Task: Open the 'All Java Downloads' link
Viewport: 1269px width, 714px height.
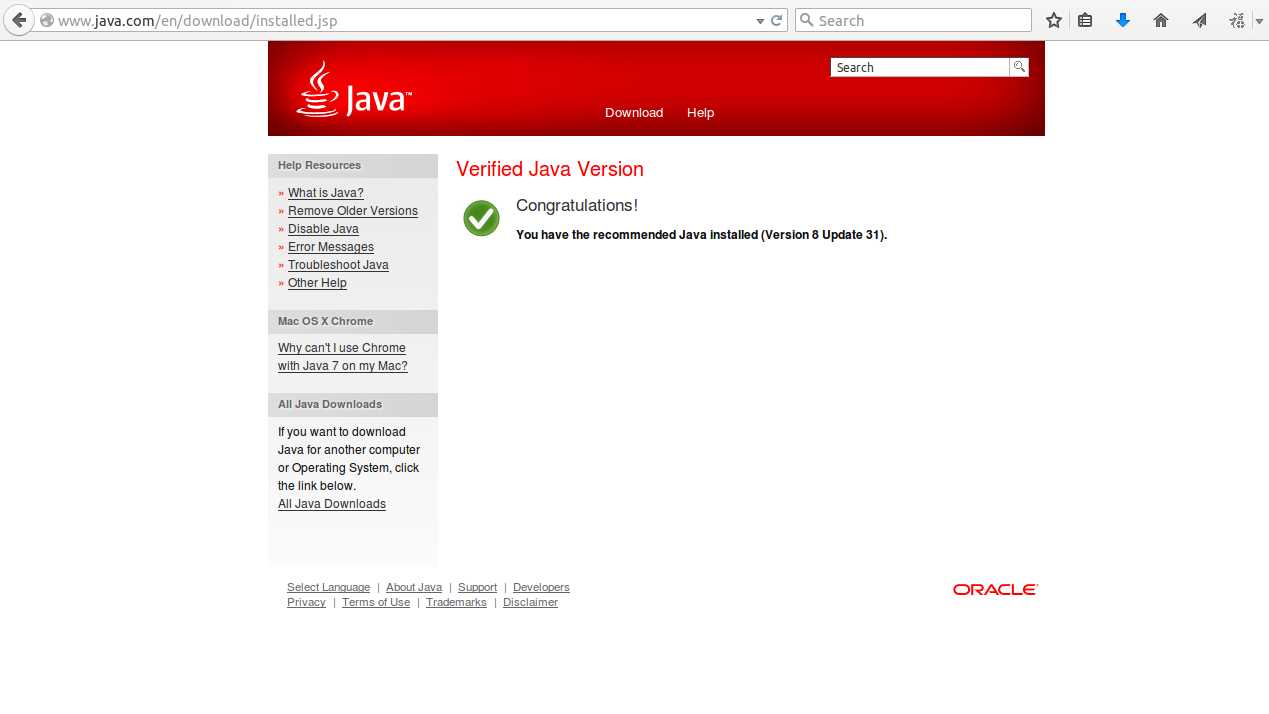Action: [x=332, y=504]
